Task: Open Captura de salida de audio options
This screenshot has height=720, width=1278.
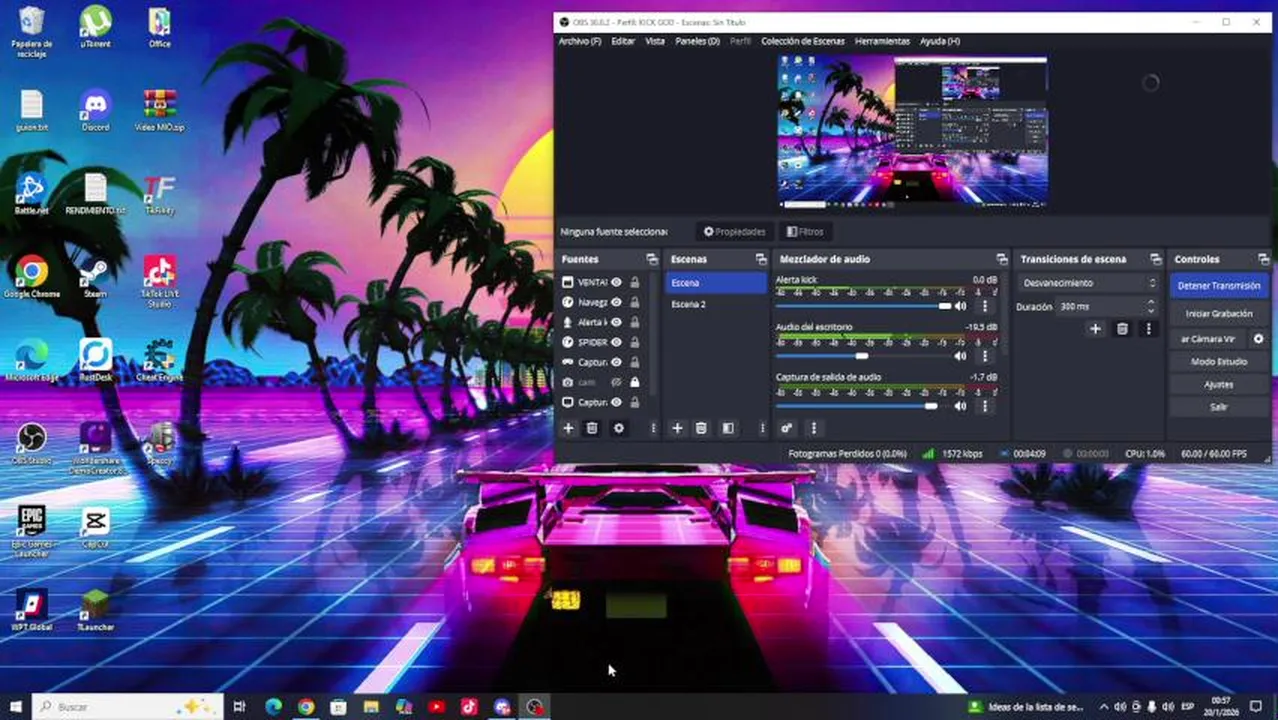Action: (x=985, y=406)
